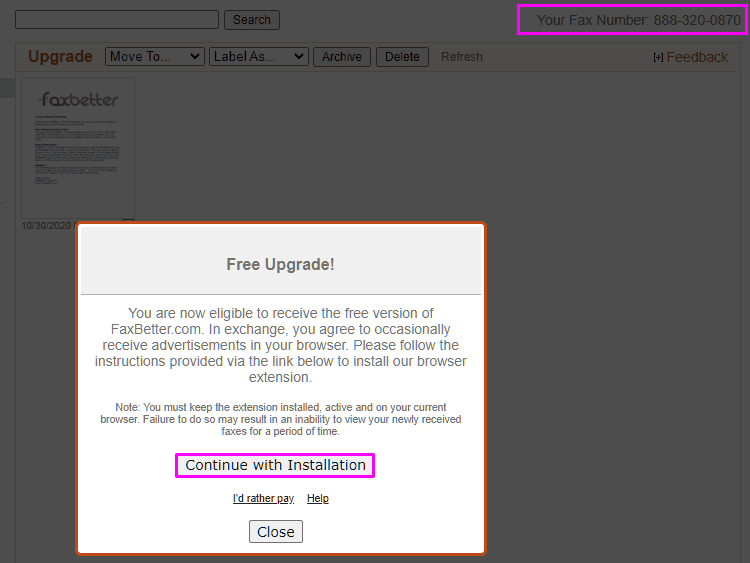Screen dimensions: 750x563
Task: Click the Archive button
Action: [342, 57]
